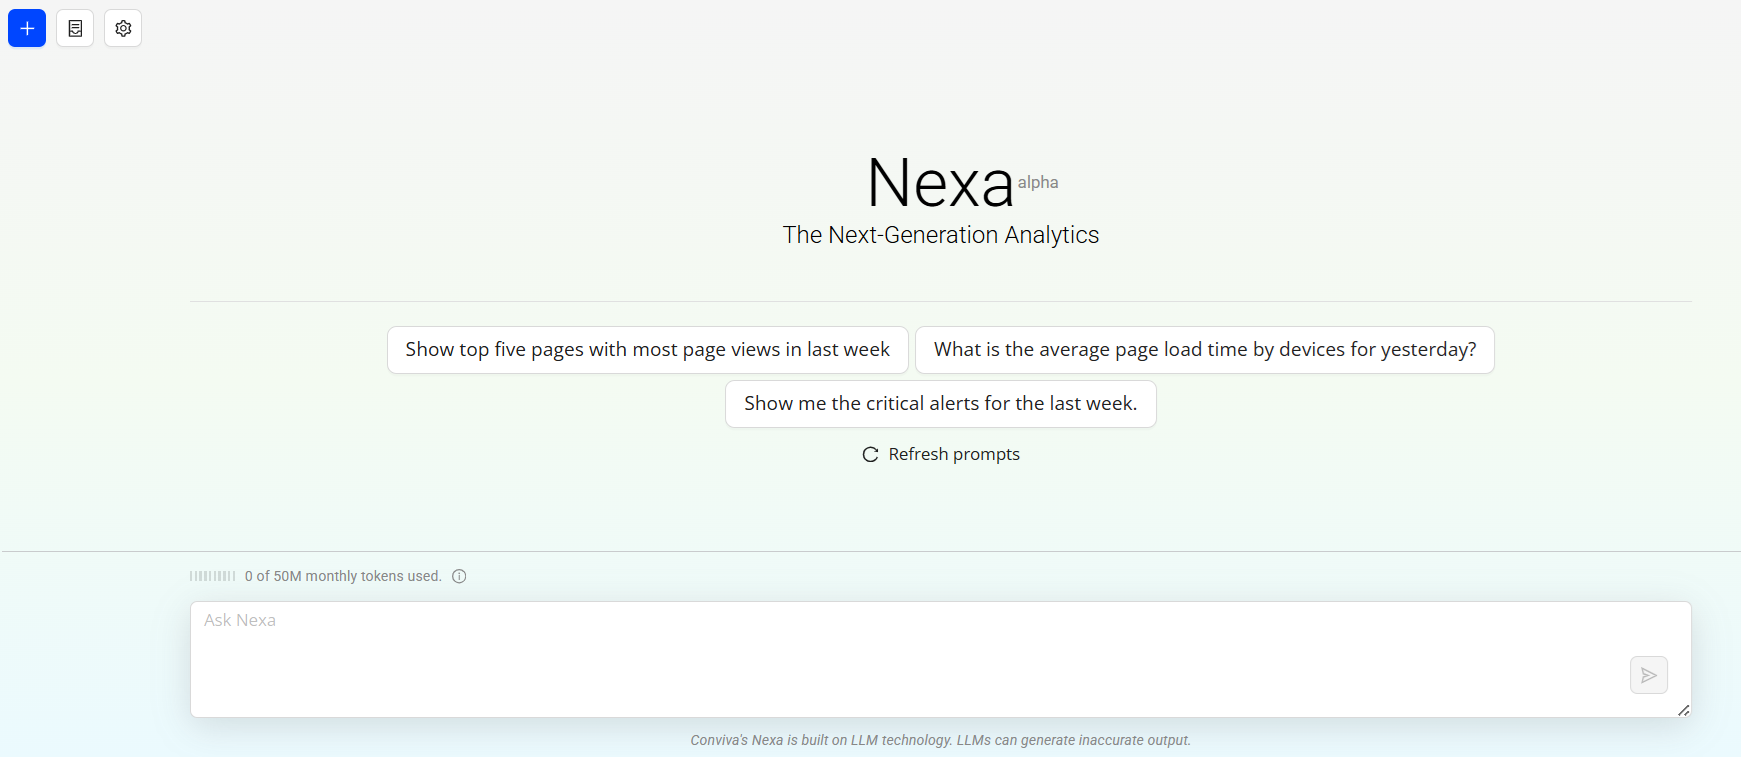
Task: Choose the average page load time prompt
Action: pyautogui.click(x=1204, y=350)
